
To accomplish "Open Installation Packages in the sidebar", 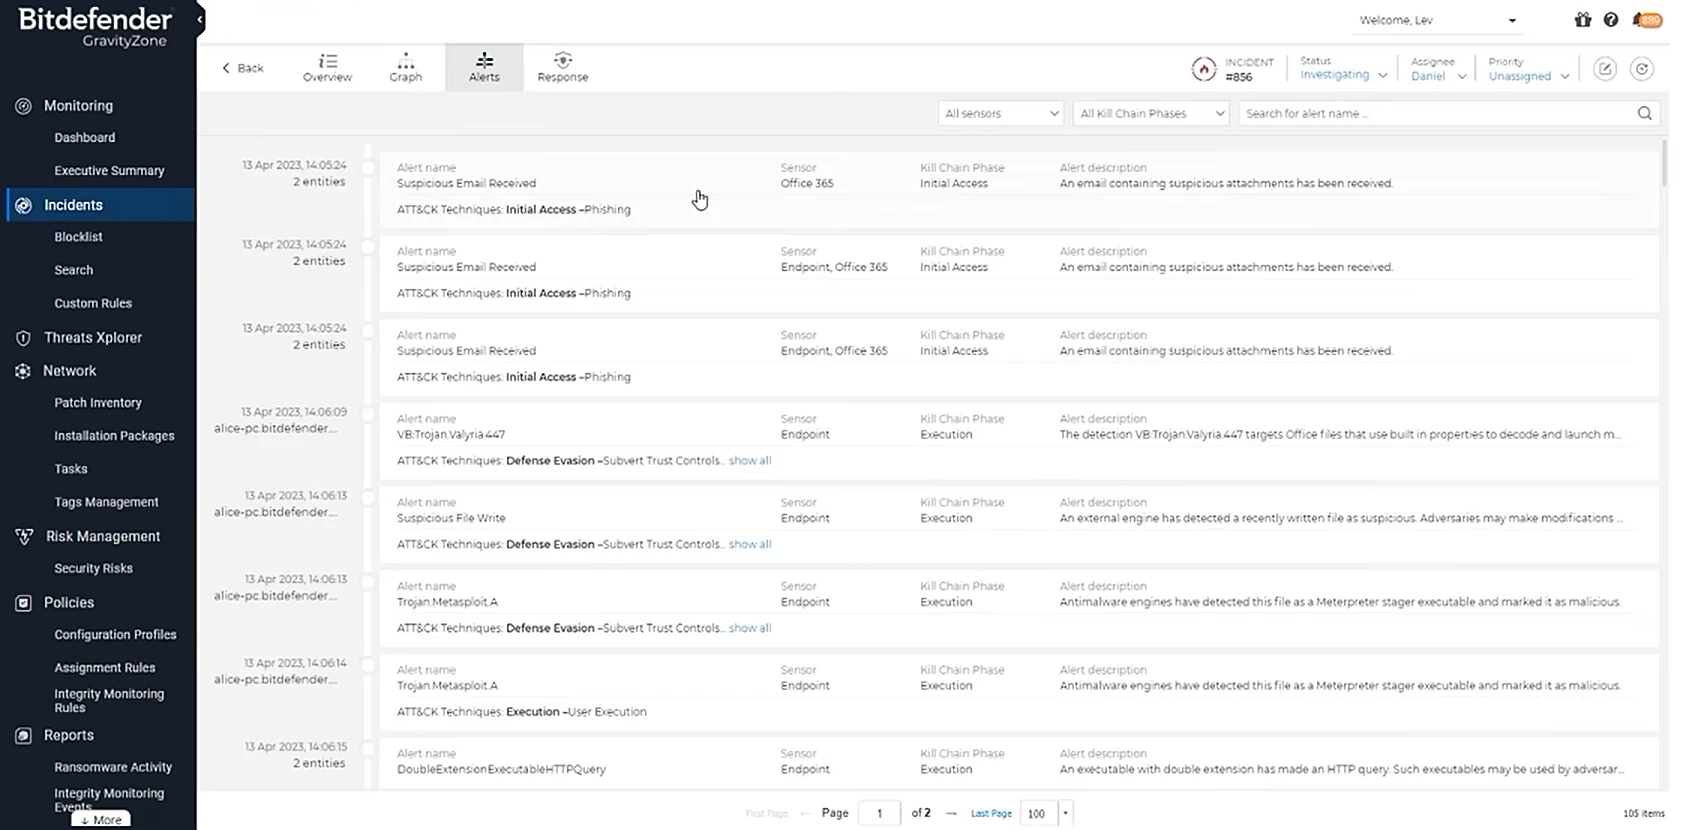I will click(x=114, y=436).
